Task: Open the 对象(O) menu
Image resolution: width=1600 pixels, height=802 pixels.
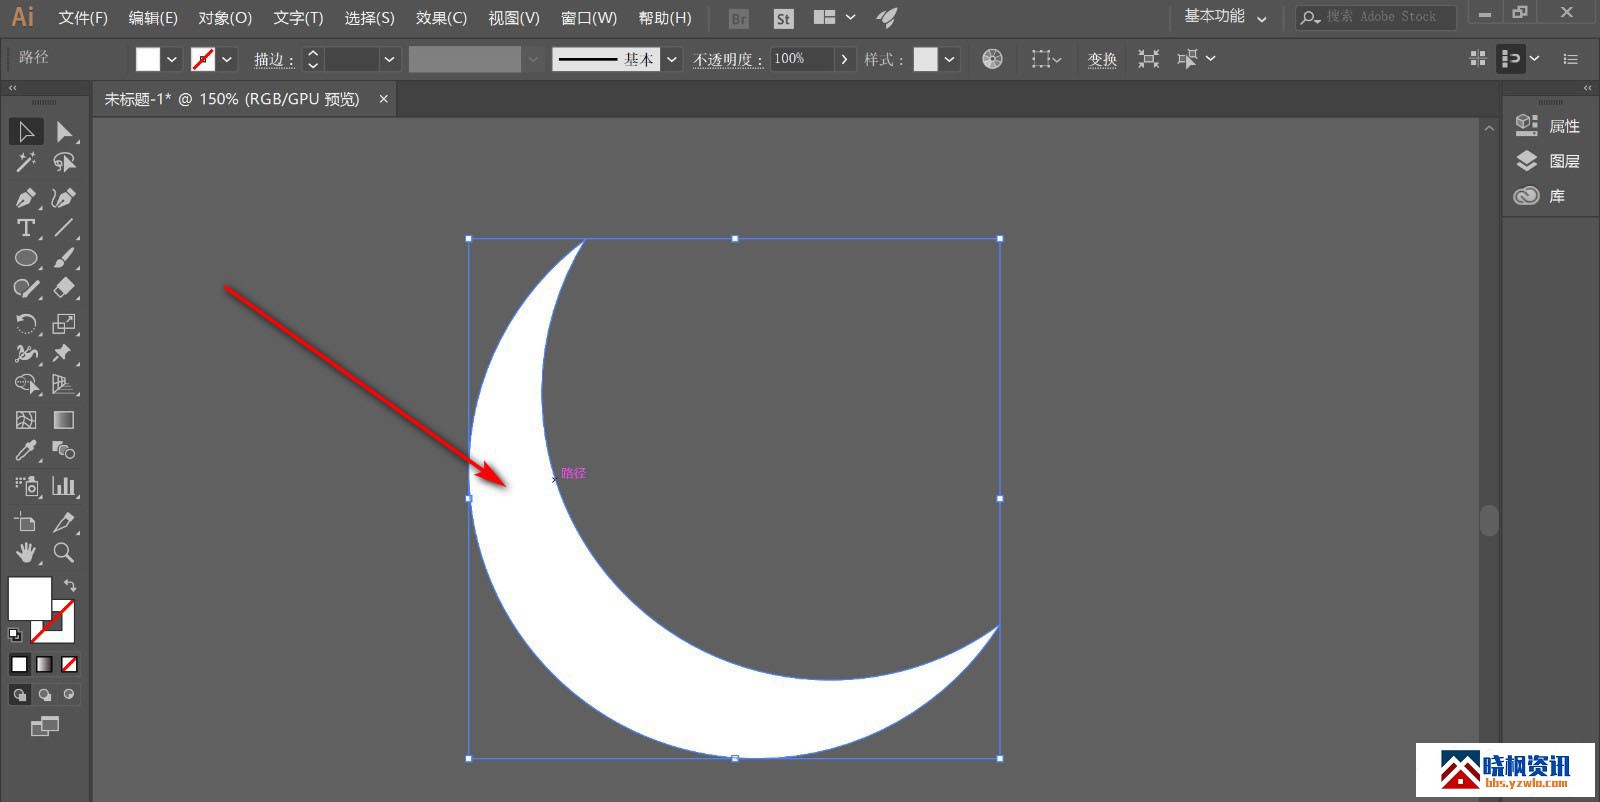Action: pos(225,18)
